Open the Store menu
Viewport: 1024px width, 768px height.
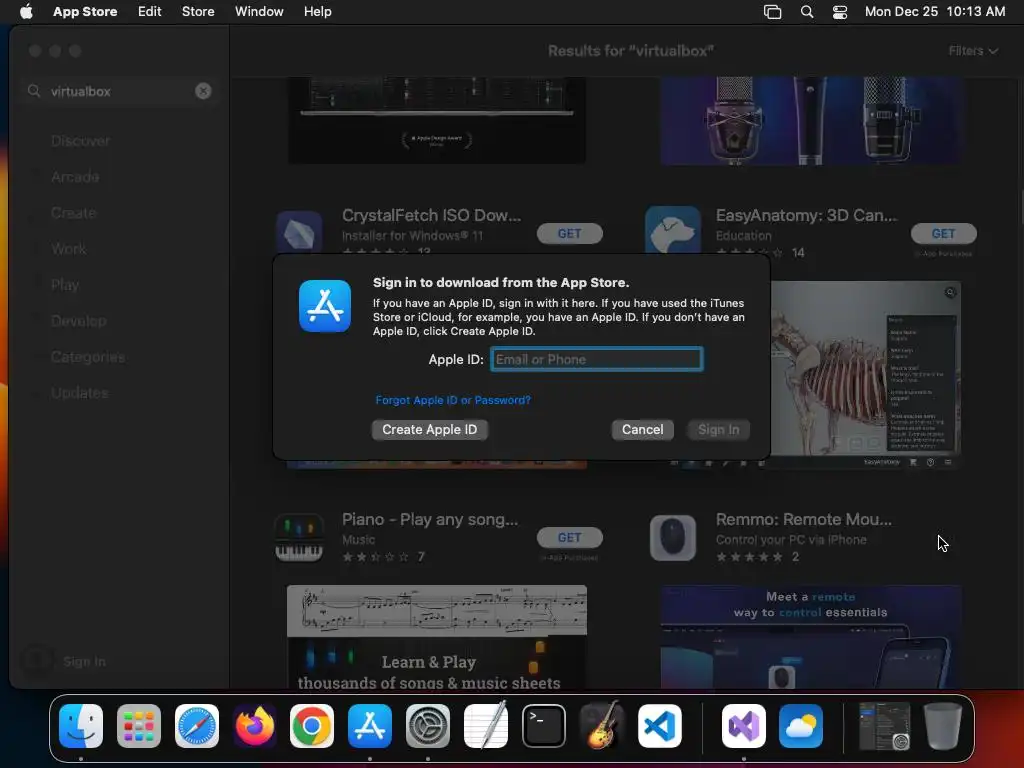coord(198,12)
